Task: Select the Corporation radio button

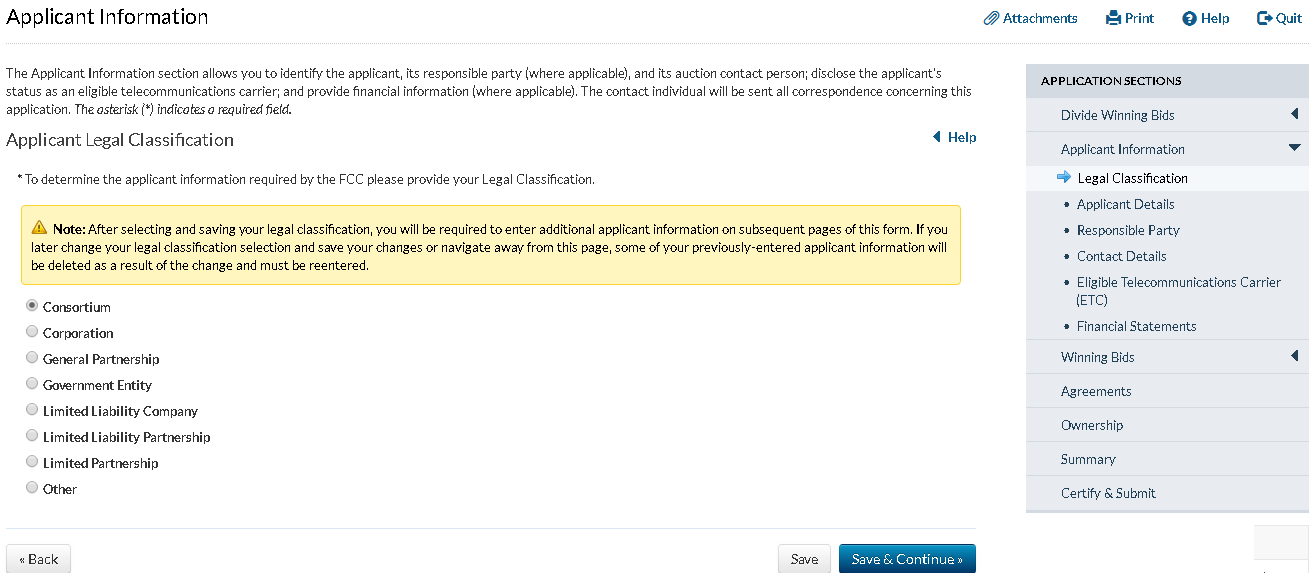Action: point(33,332)
